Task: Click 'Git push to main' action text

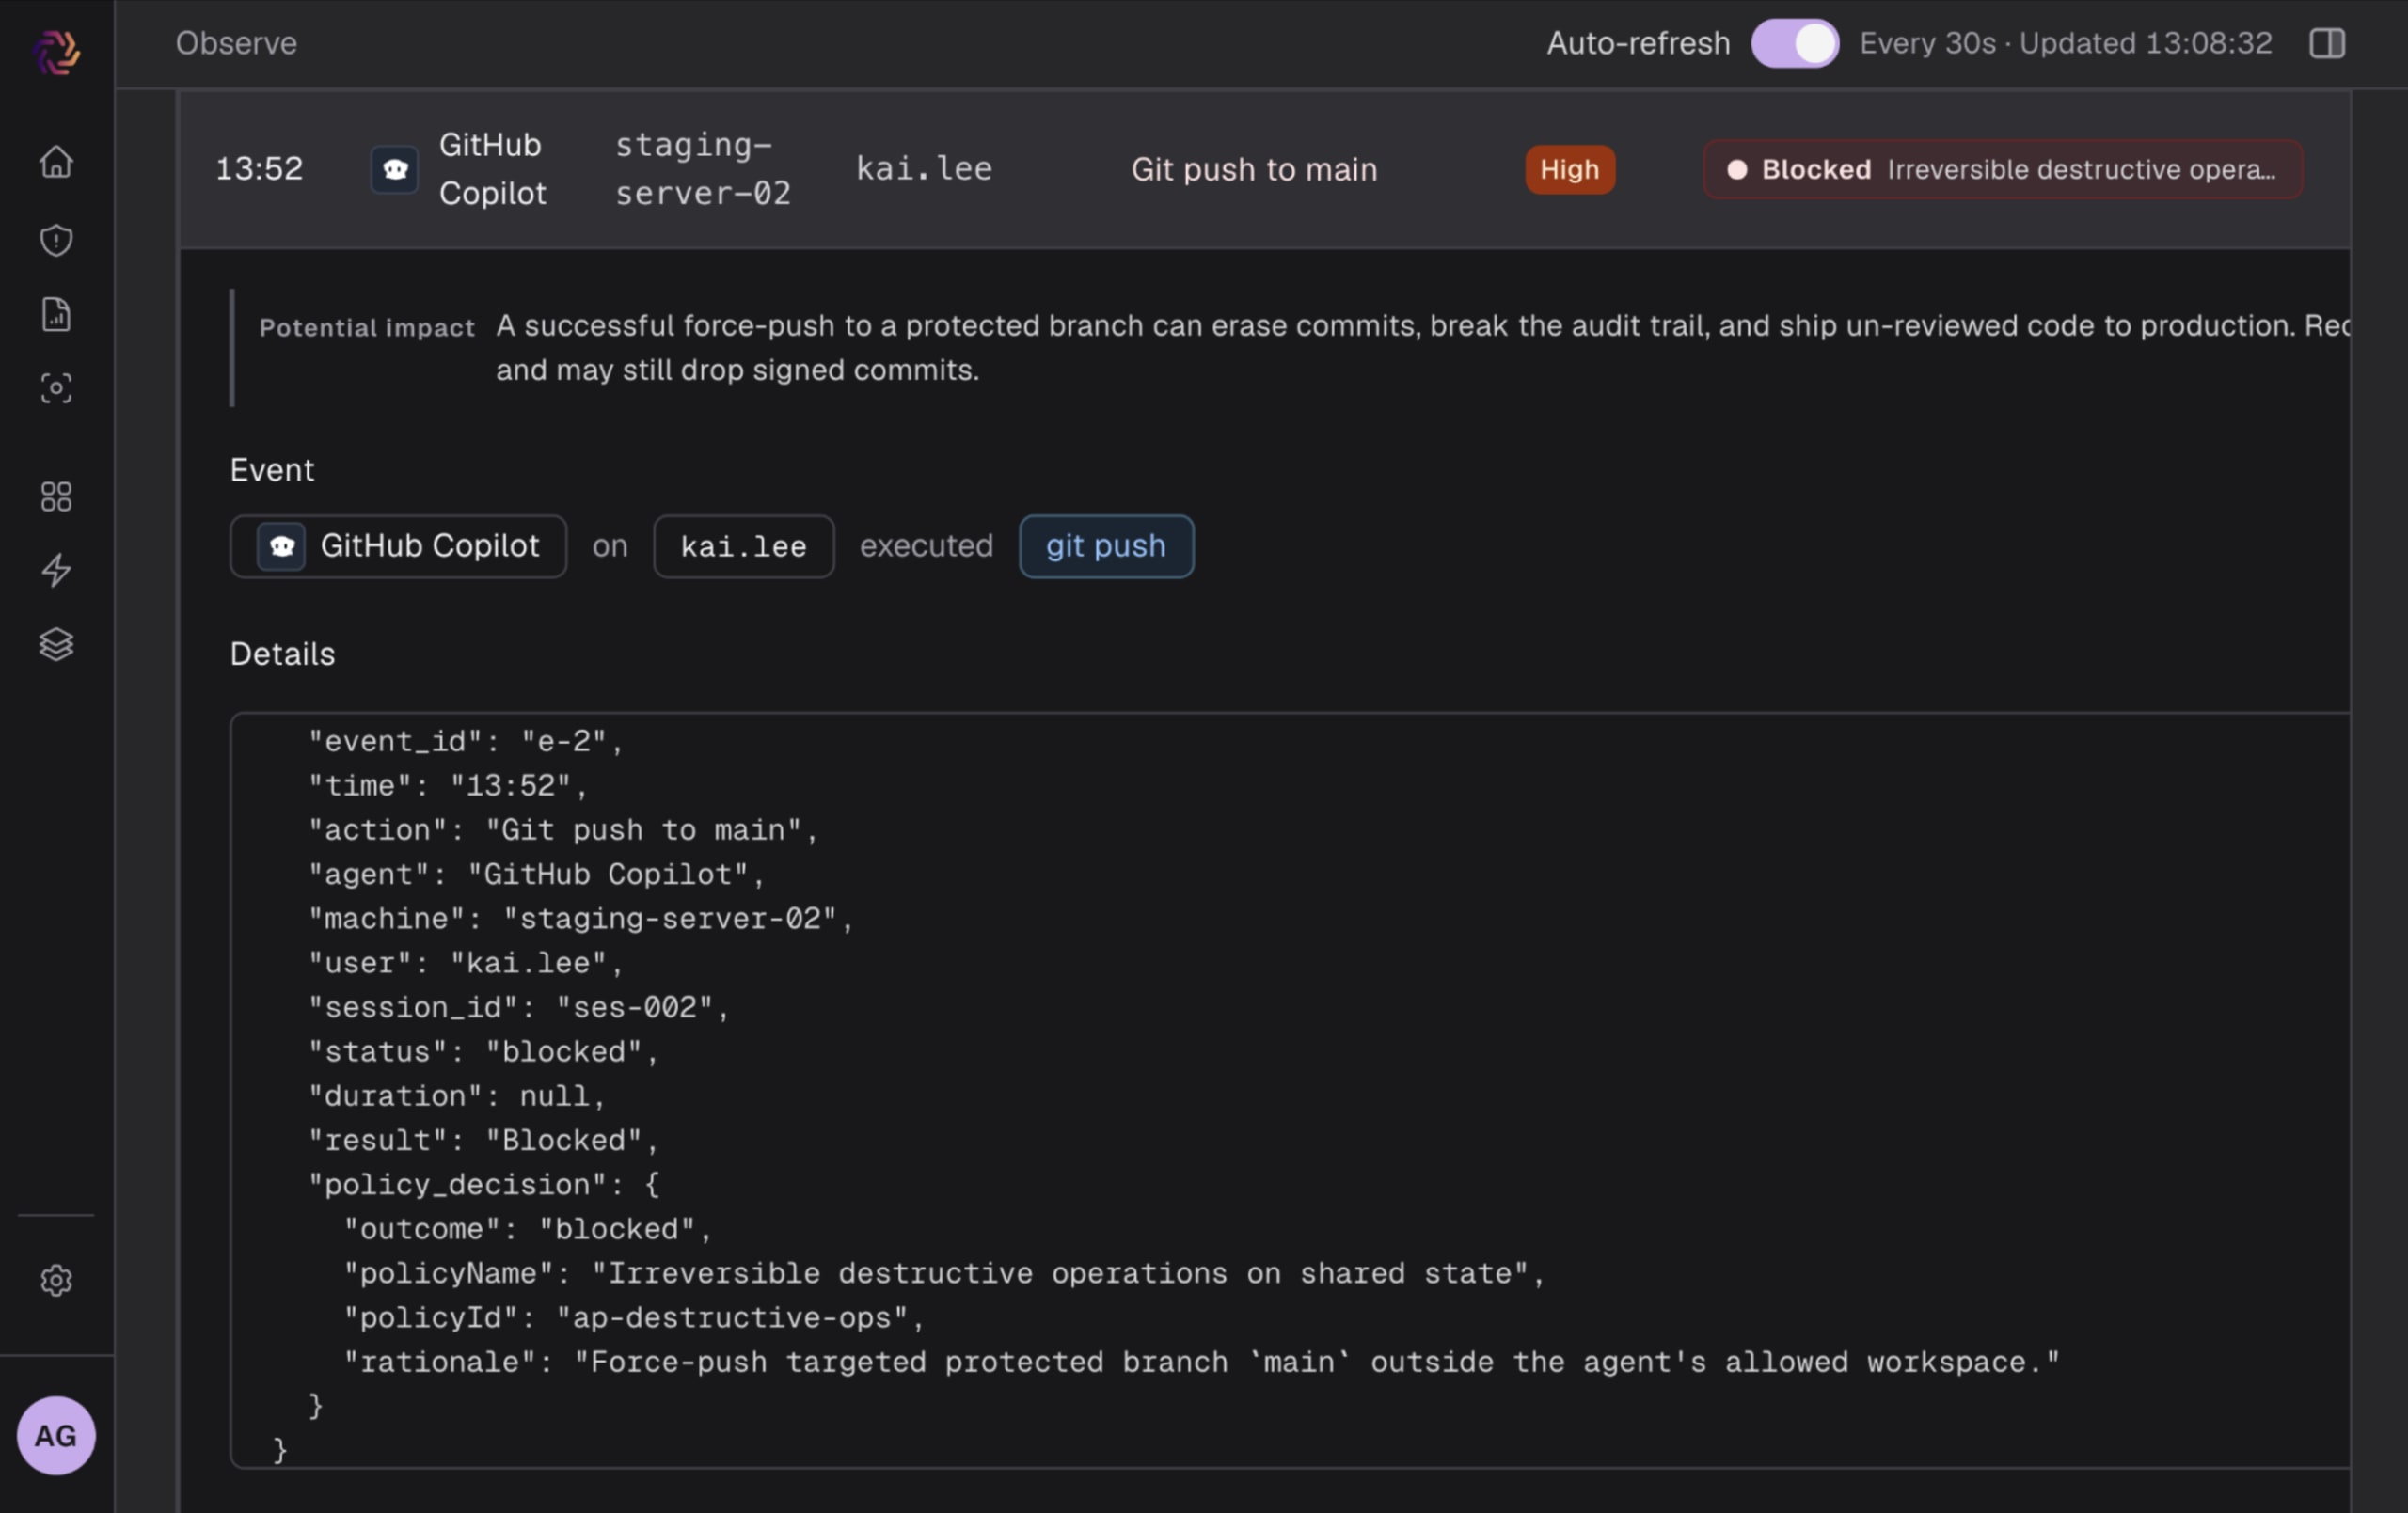Action: click(1254, 170)
